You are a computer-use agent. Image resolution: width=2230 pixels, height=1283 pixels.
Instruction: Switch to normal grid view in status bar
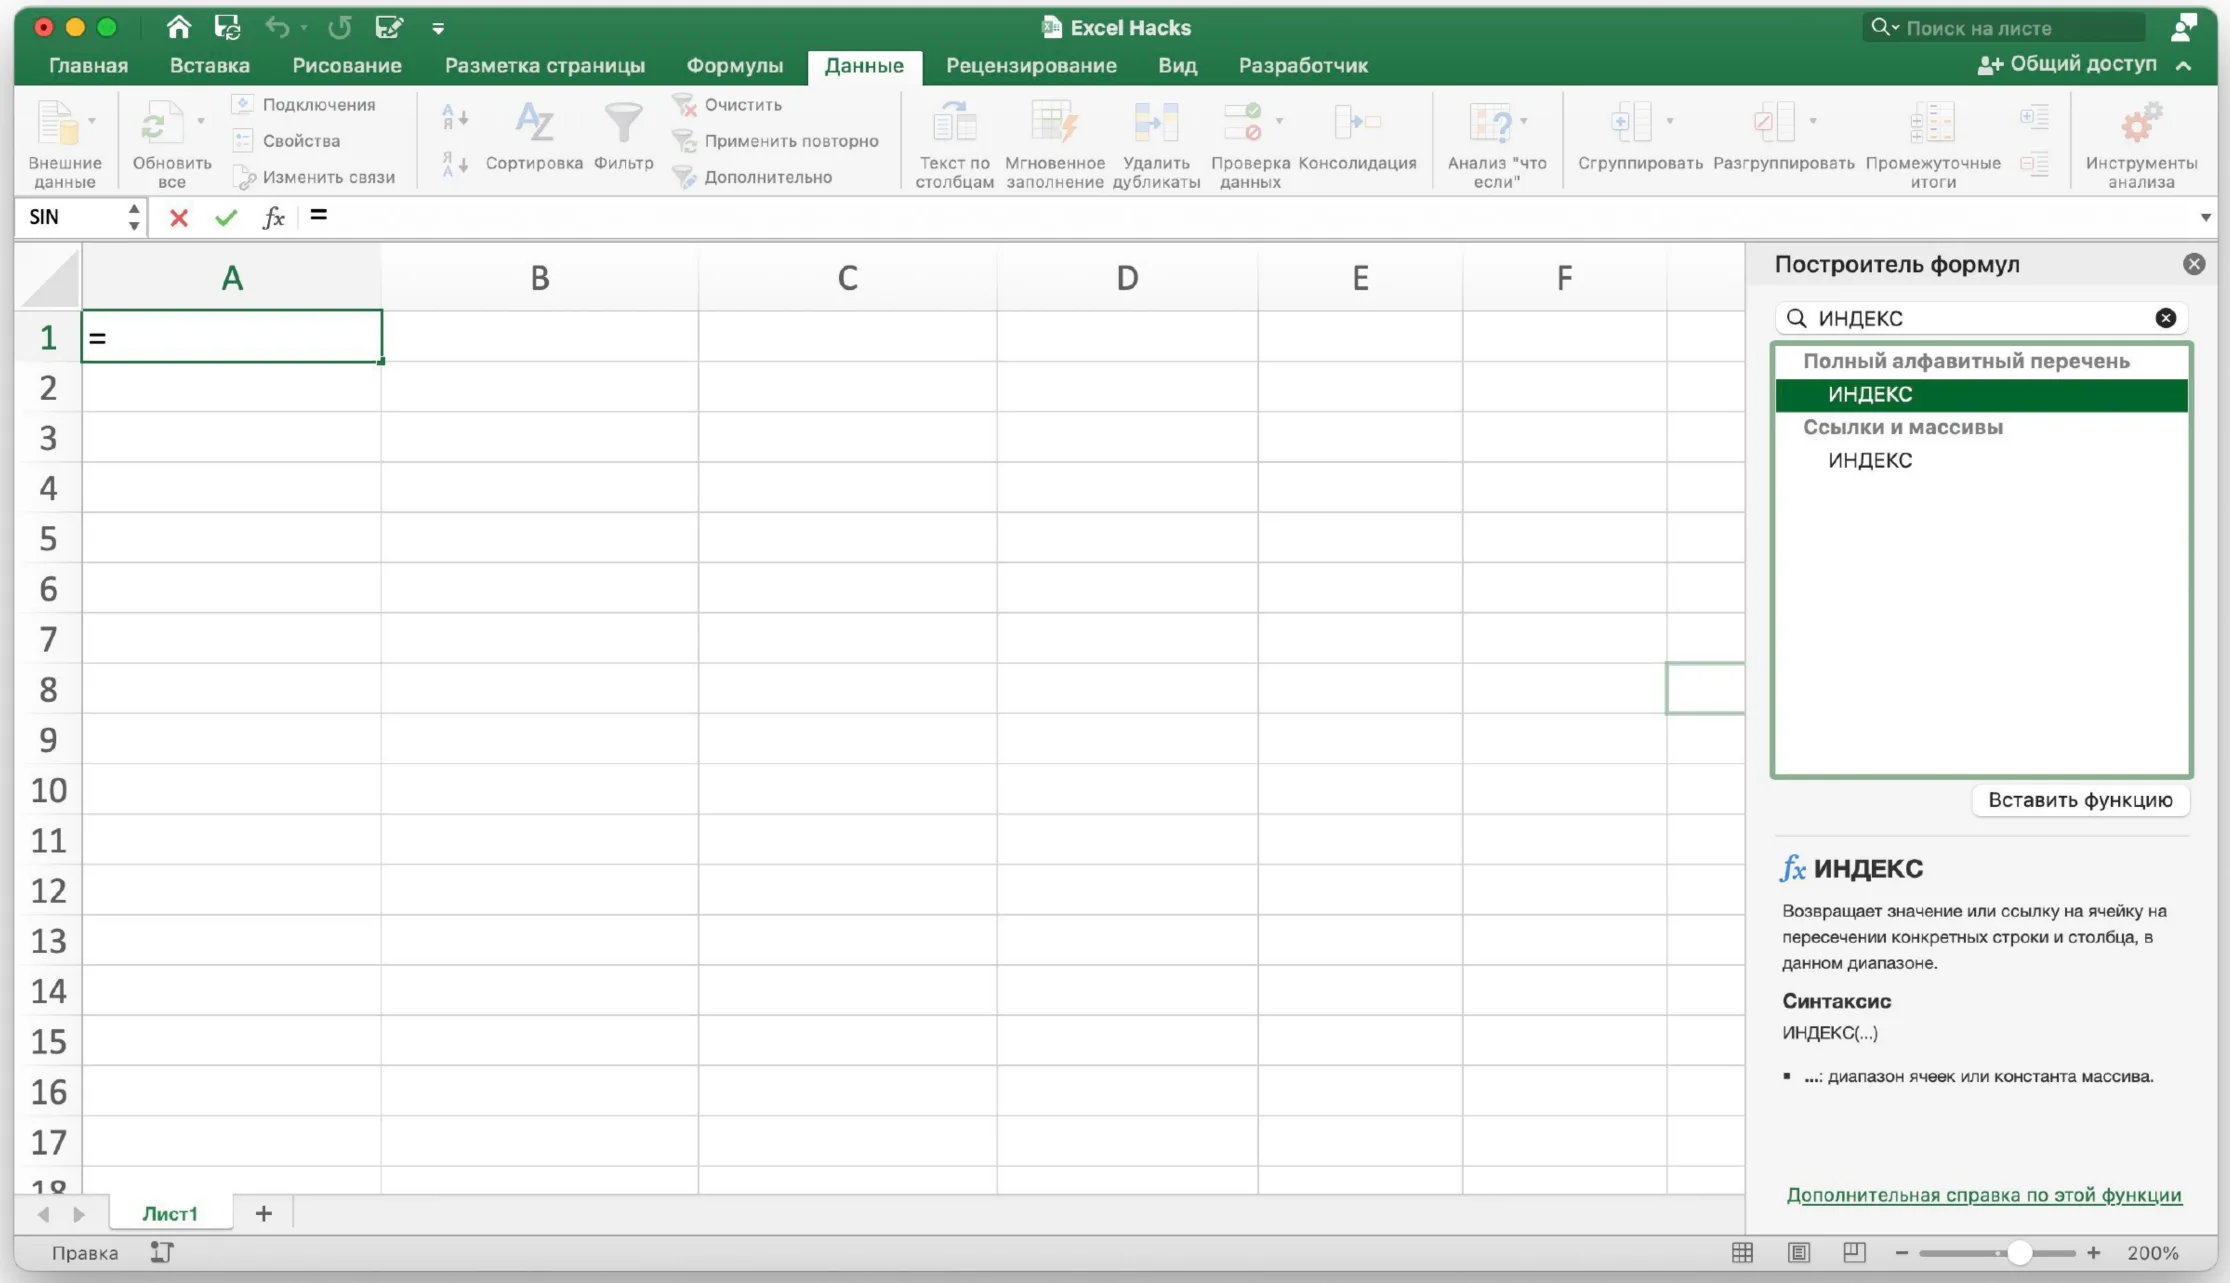(1742, 1253)
